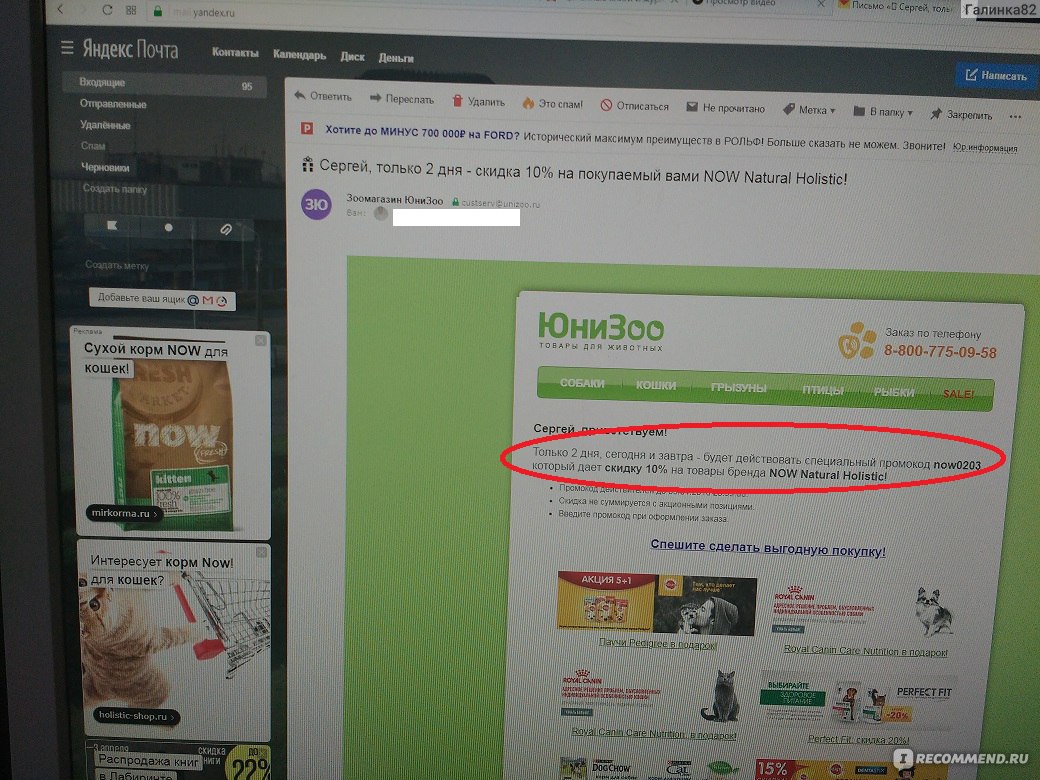Expand the В папку dropdown

[x=883, y=112]
